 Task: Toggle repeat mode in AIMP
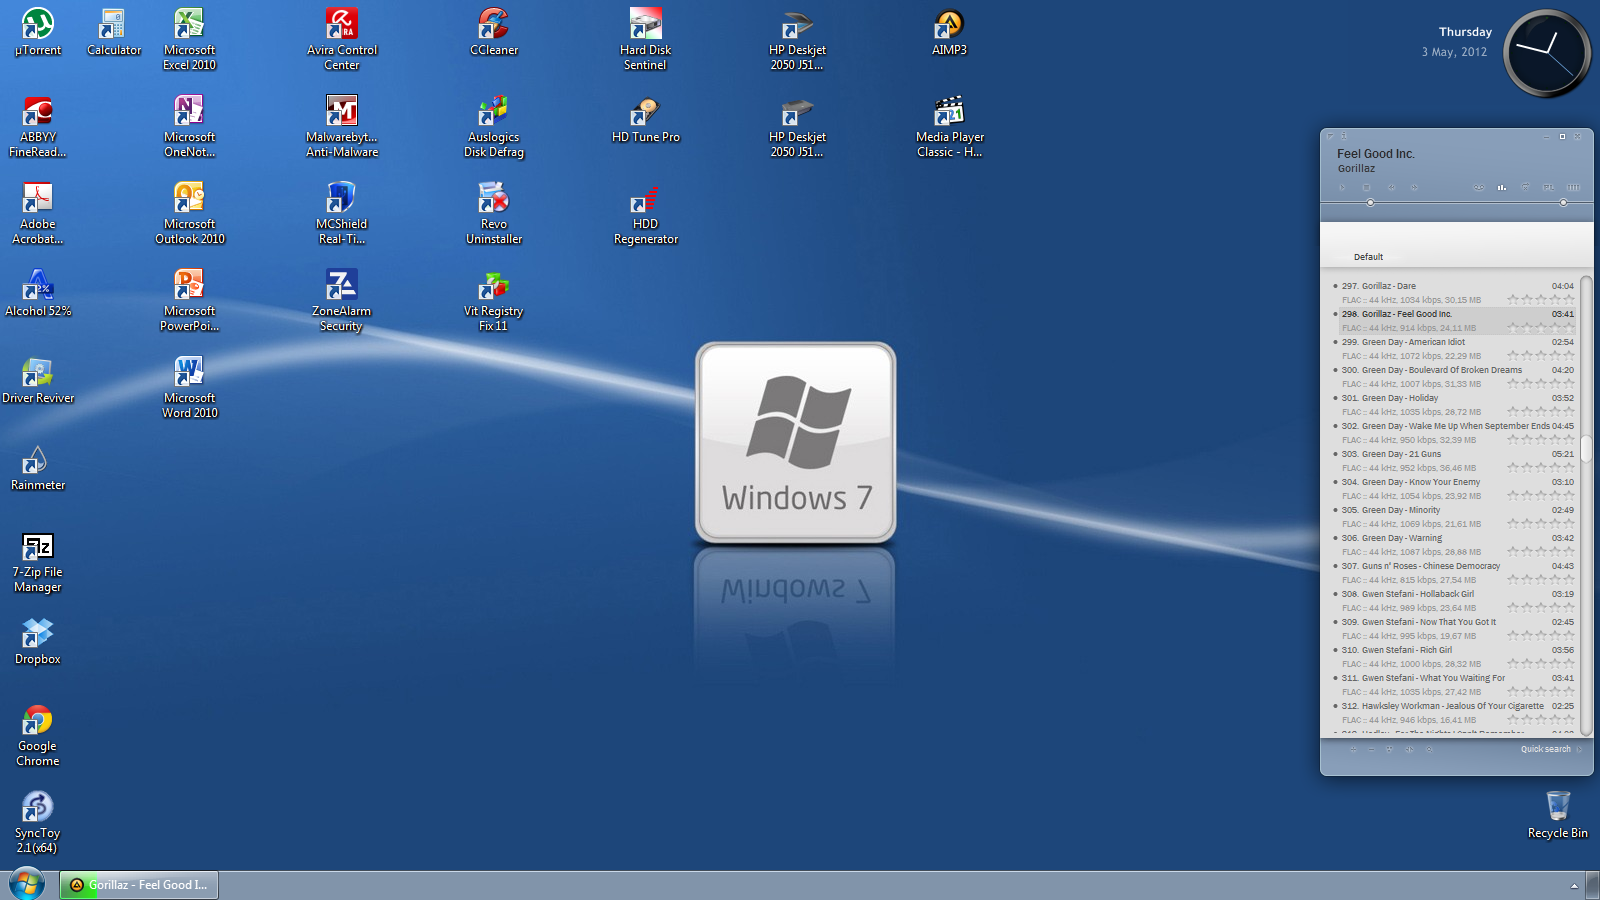(x=1479, y=187)
